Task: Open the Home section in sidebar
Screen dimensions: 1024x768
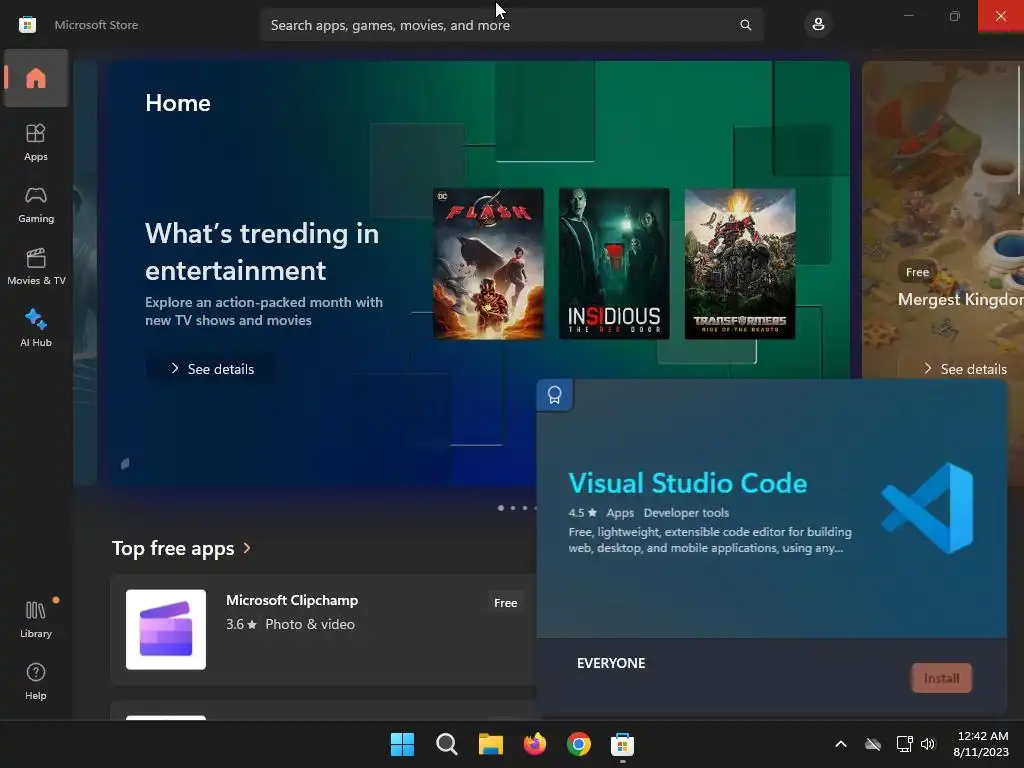Action: click(x=36, y=78)
